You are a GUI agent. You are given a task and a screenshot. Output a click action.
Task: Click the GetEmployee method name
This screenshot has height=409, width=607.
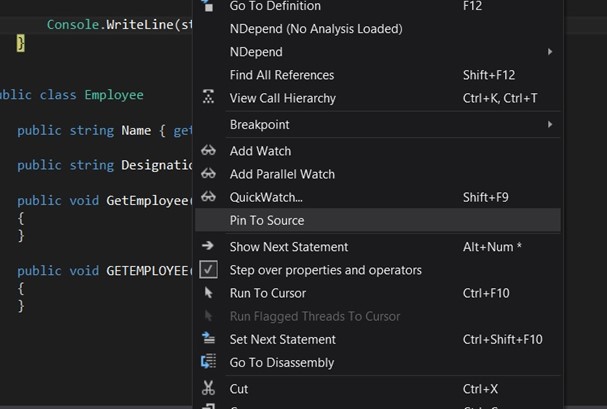coord(148,200)
